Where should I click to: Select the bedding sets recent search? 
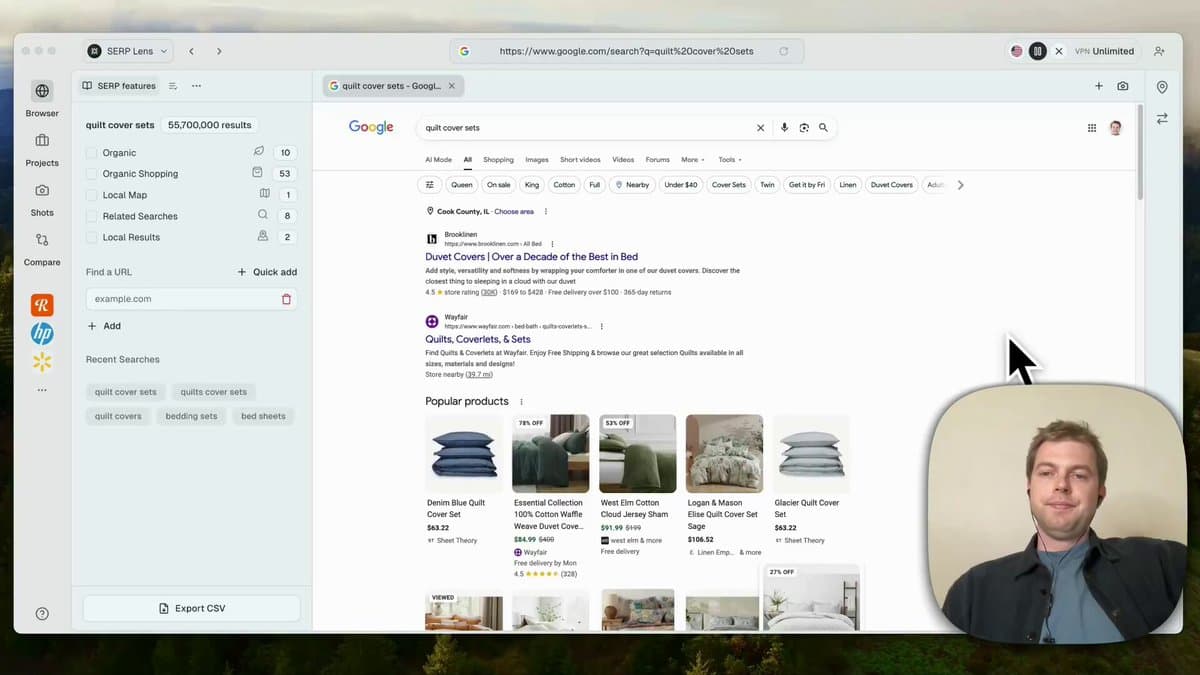click(x=191, y=416)
